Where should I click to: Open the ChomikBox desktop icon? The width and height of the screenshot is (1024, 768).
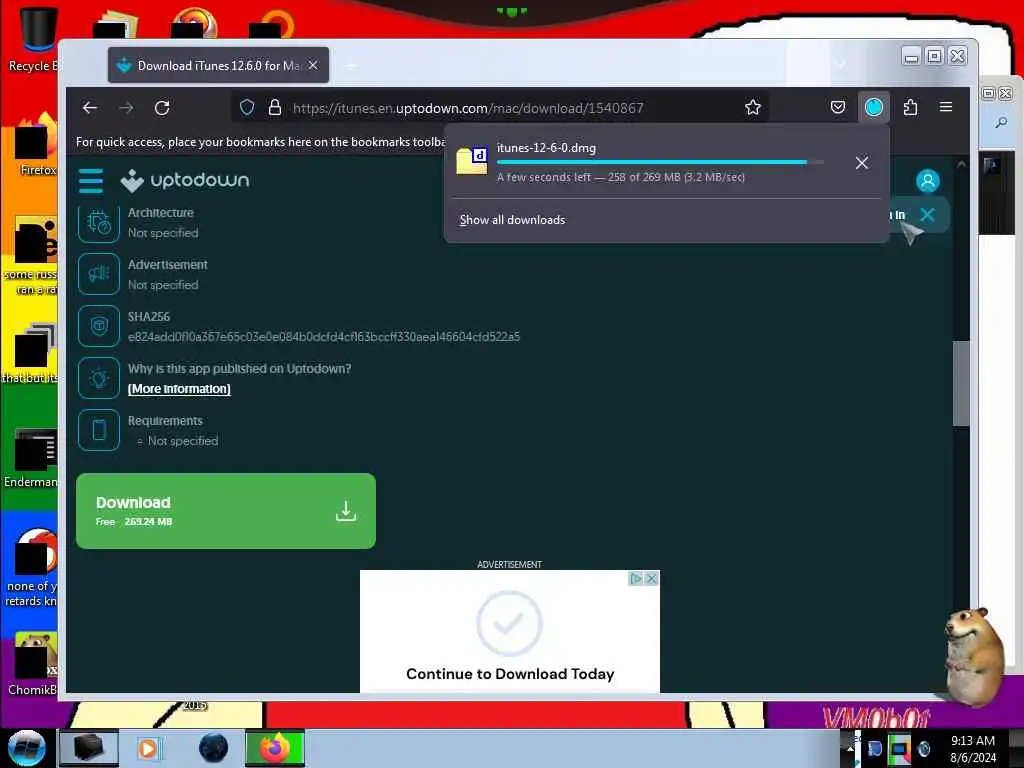(33, 664)
